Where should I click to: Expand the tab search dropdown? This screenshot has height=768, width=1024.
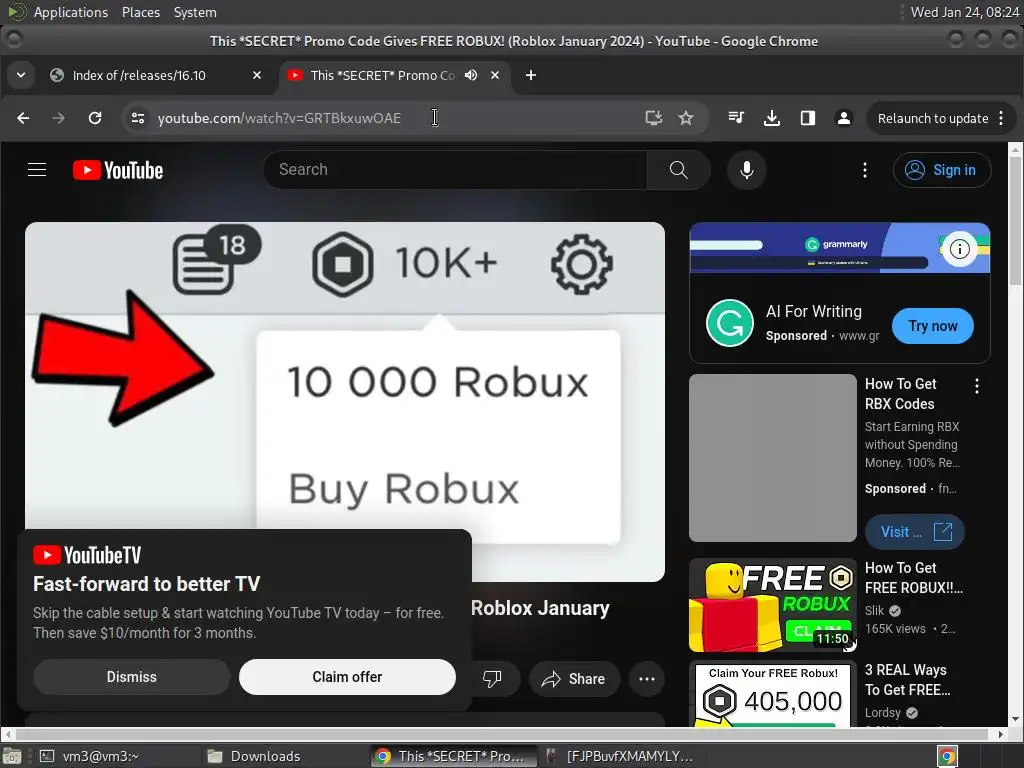click(x=21, y=75)
